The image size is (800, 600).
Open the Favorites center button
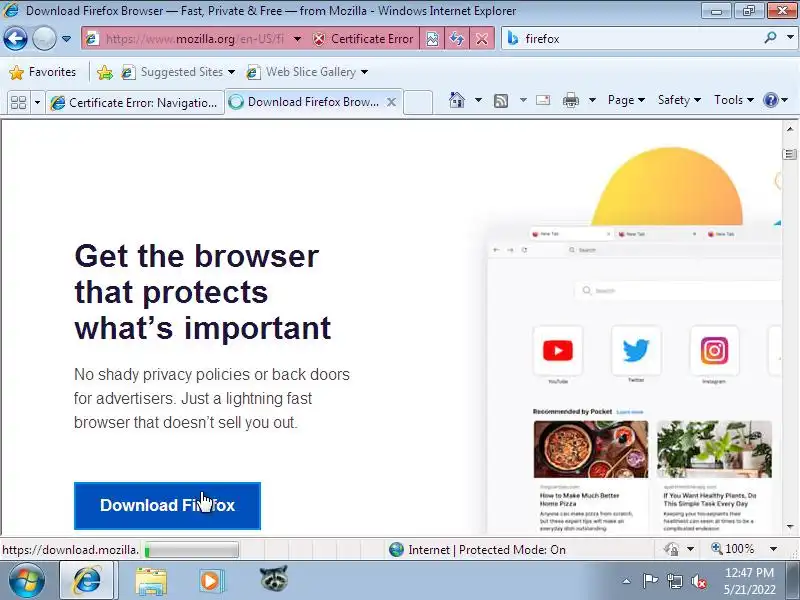[x=43, y=72]
